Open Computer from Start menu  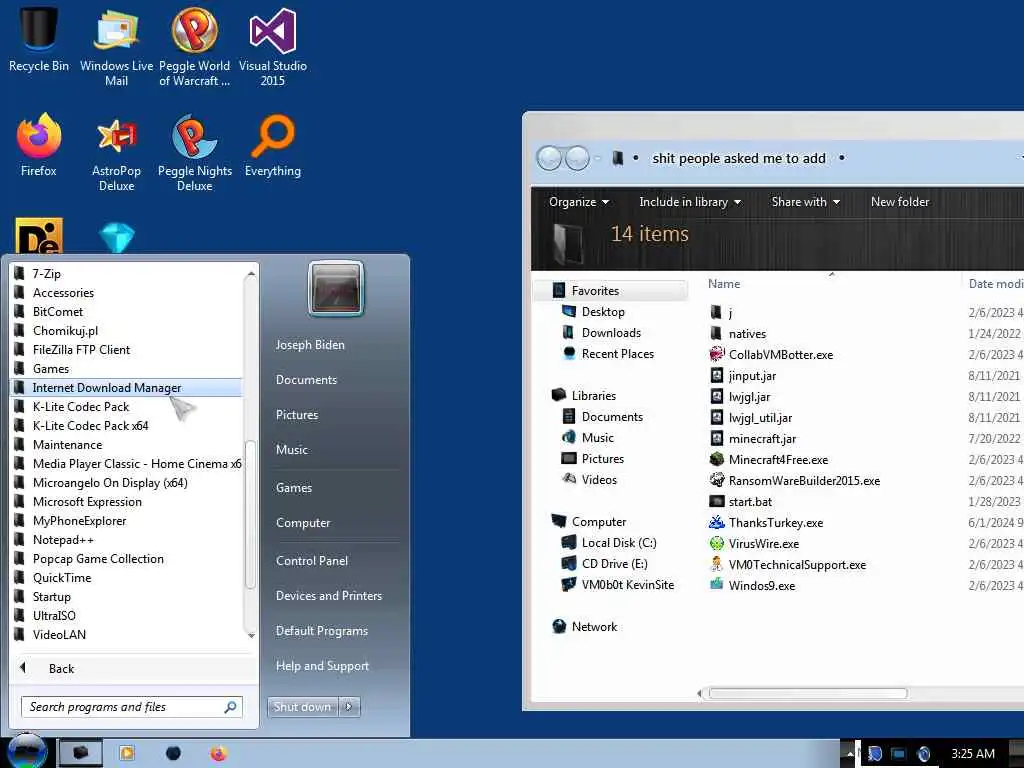[x=303, y=523]
